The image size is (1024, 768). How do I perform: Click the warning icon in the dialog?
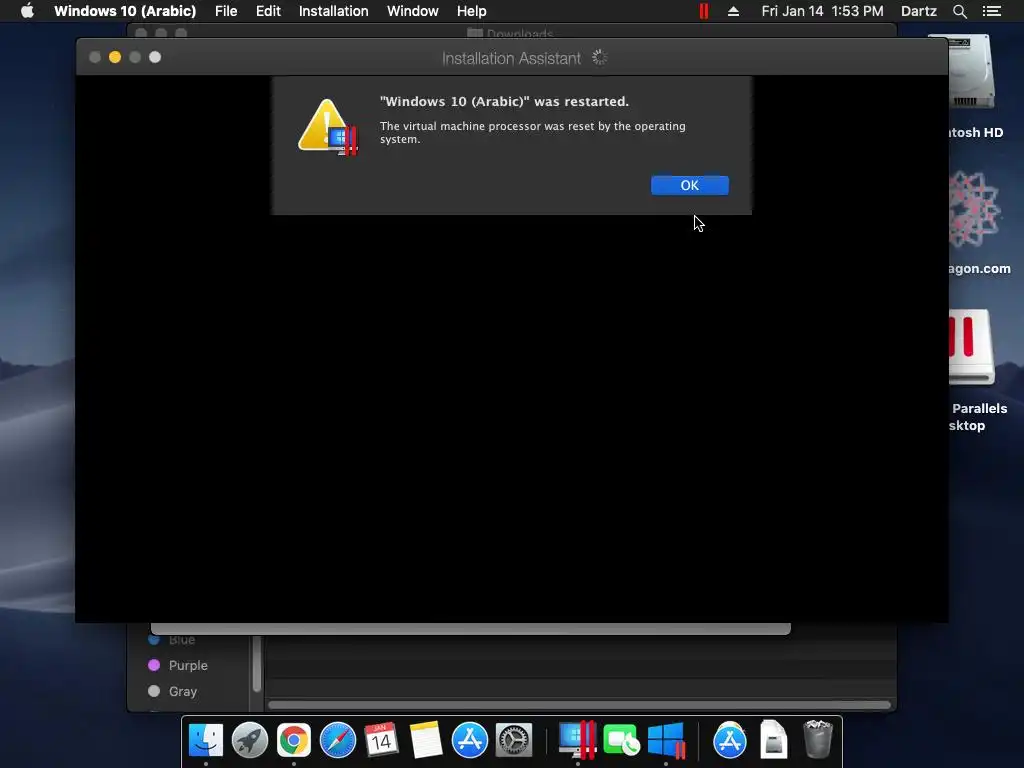(328, 127)
